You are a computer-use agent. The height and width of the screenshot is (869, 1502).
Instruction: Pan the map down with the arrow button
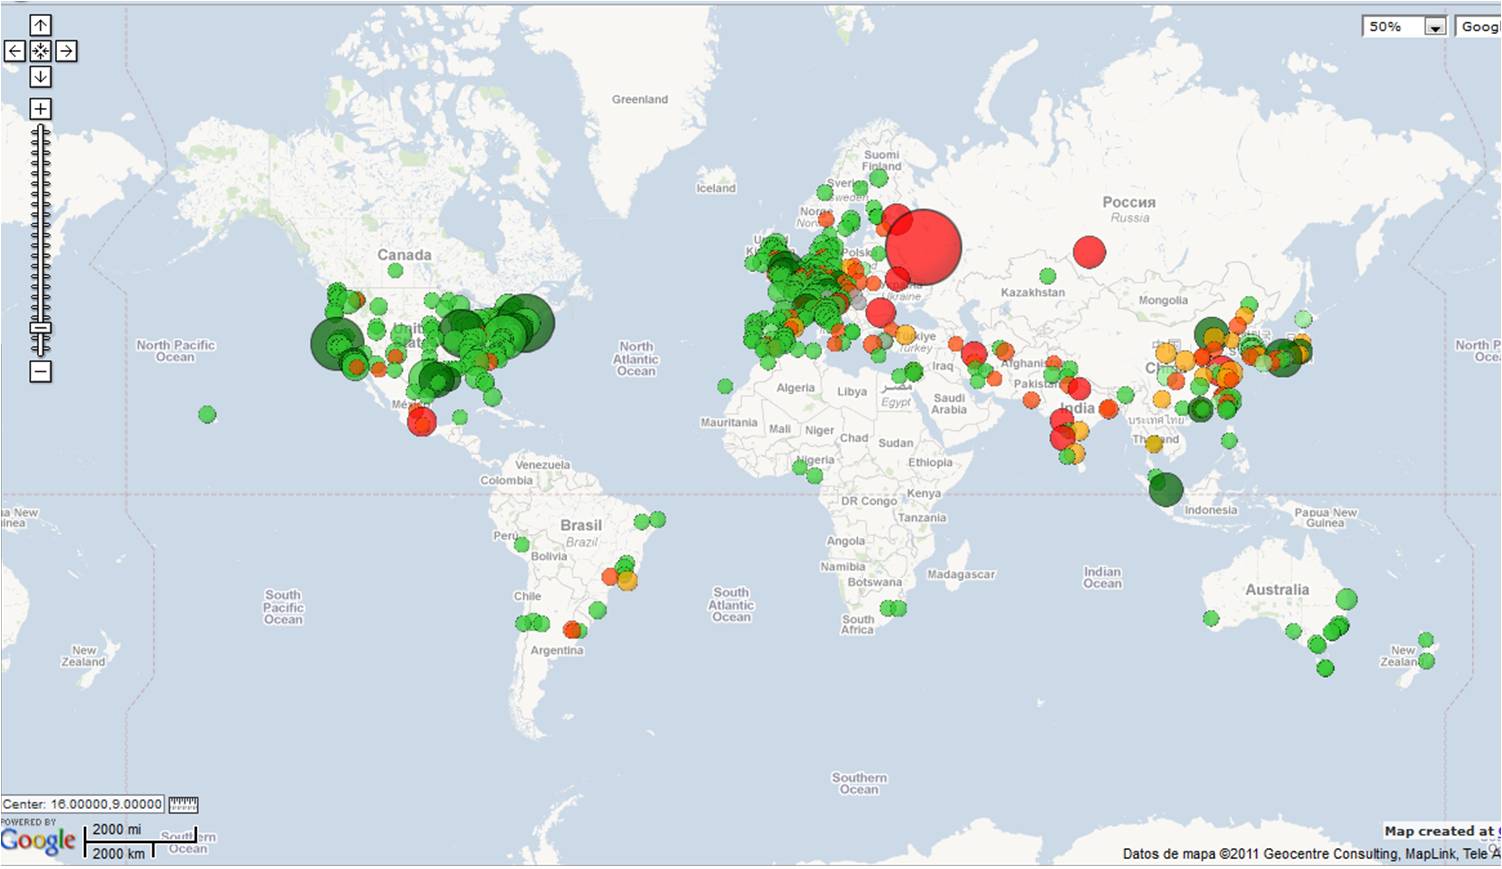[40, 77]
